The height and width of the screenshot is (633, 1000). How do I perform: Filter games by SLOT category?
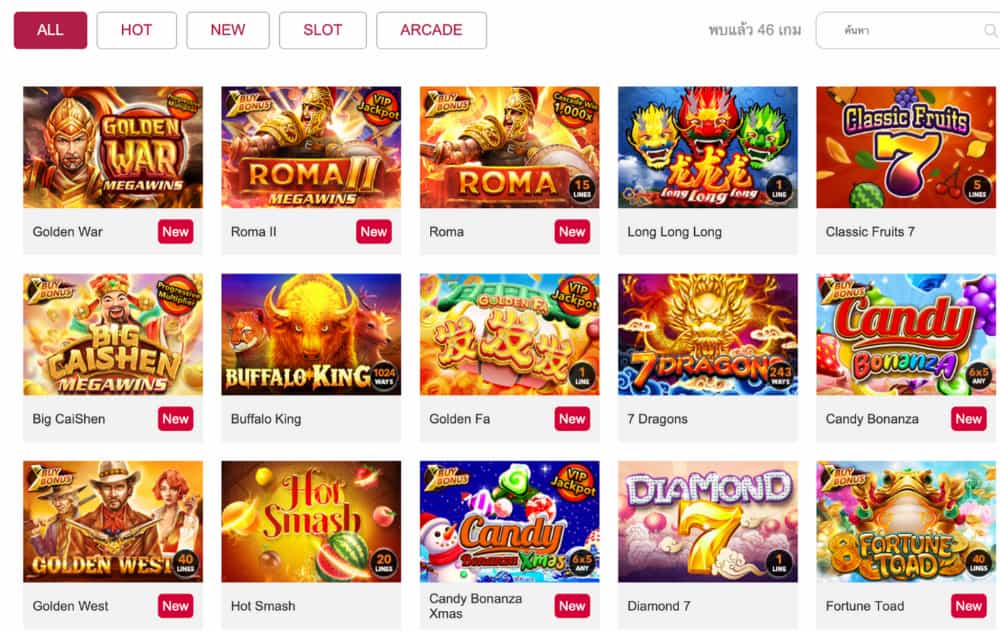coord(323,30)
